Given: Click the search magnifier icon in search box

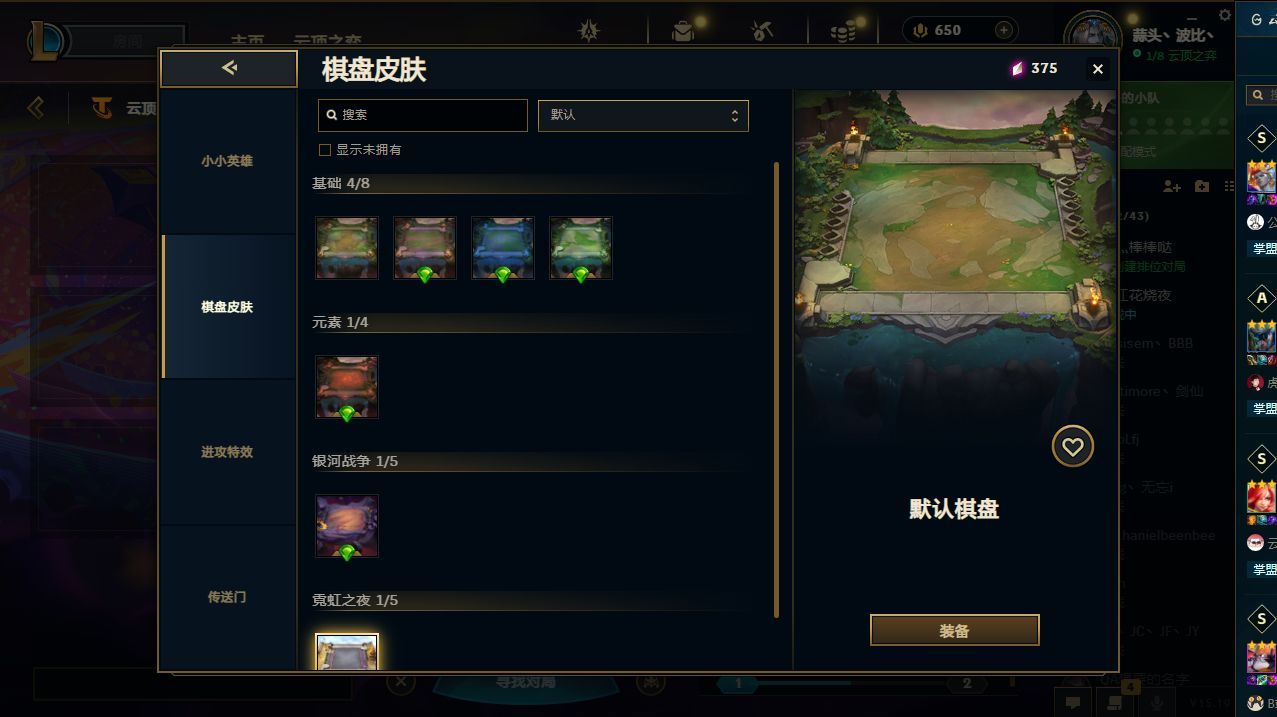Looking at the screenshot, I should tap(332, 115).
